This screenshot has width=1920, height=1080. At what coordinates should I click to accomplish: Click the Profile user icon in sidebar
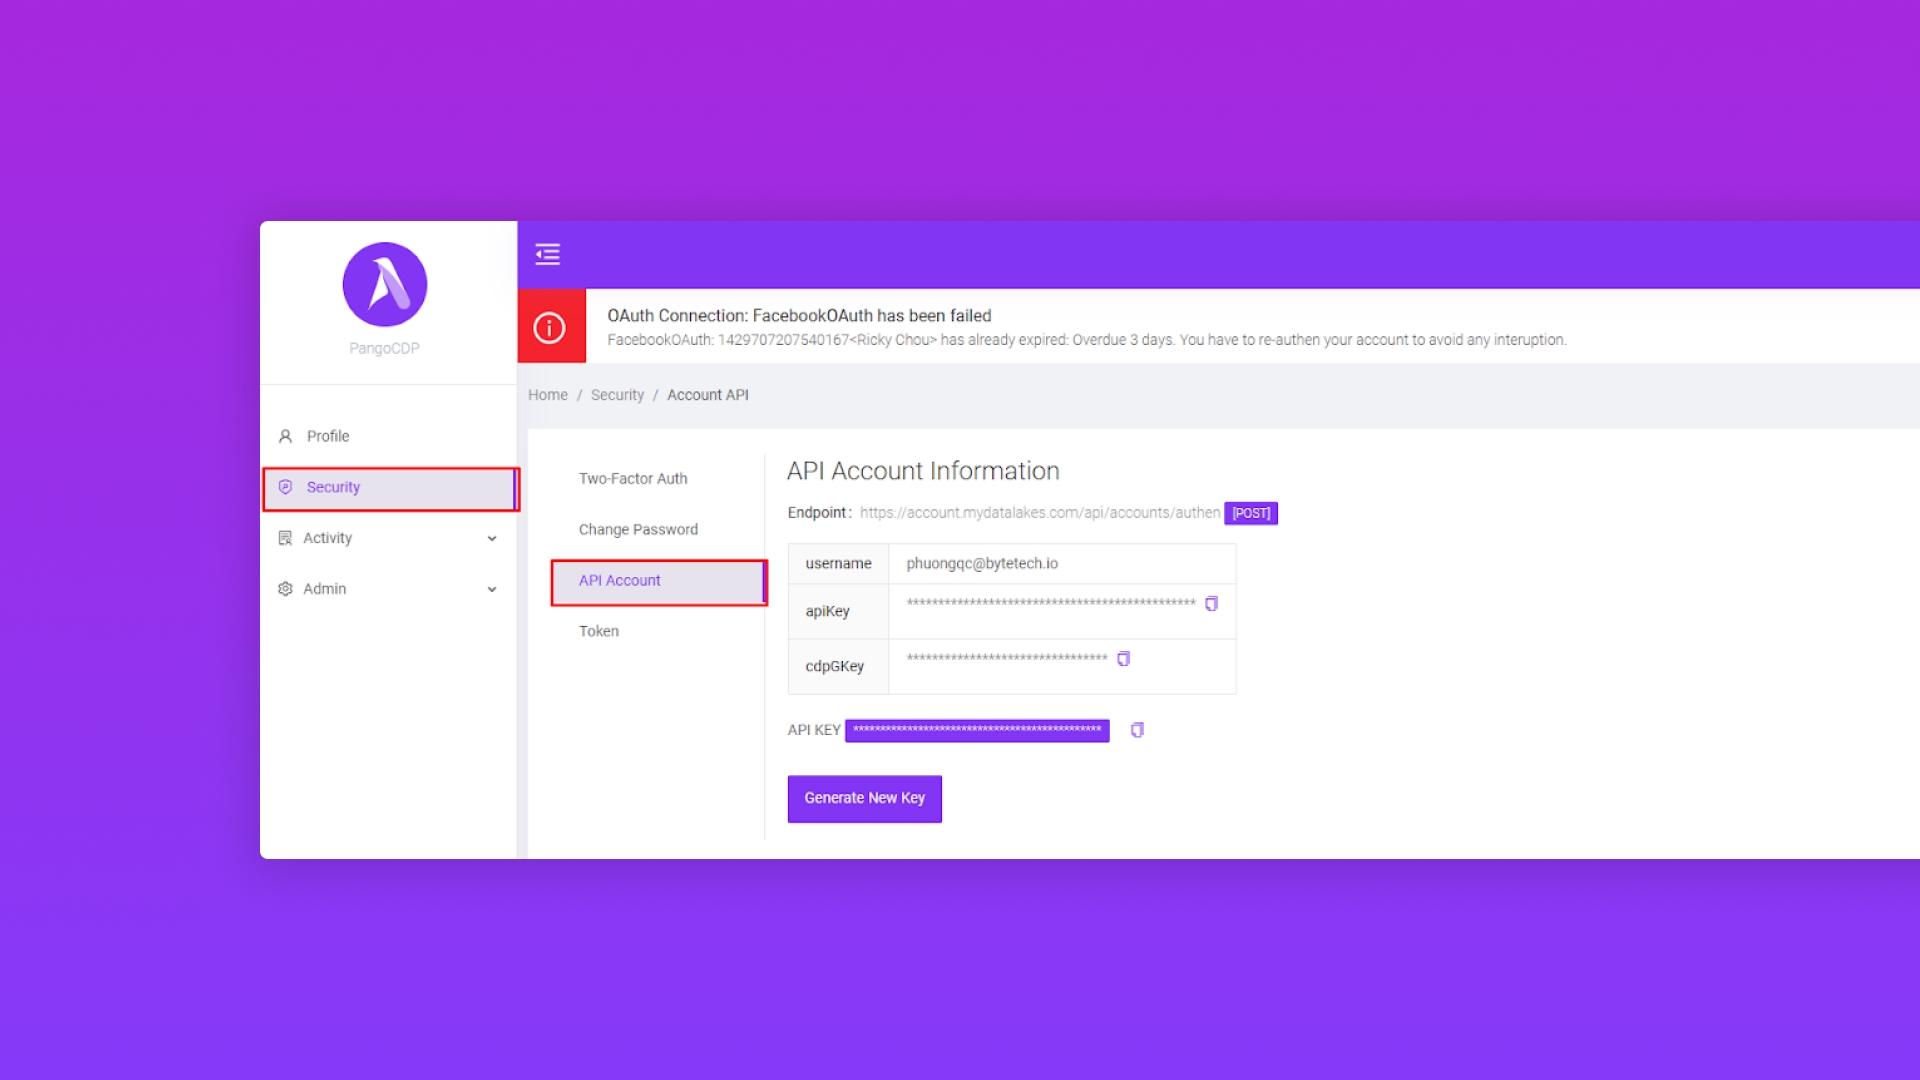pyautogui.click(x=285, y=436)
